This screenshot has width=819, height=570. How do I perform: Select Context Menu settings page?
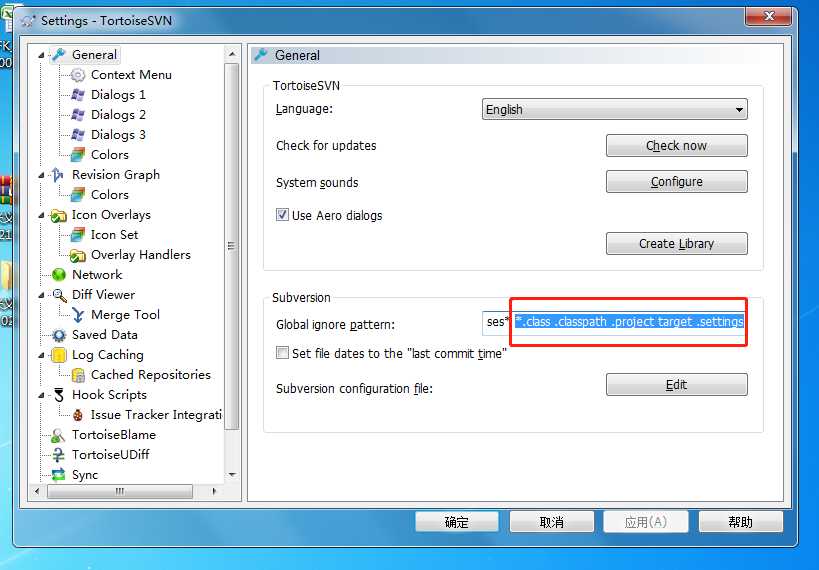(x=131, y=75)
